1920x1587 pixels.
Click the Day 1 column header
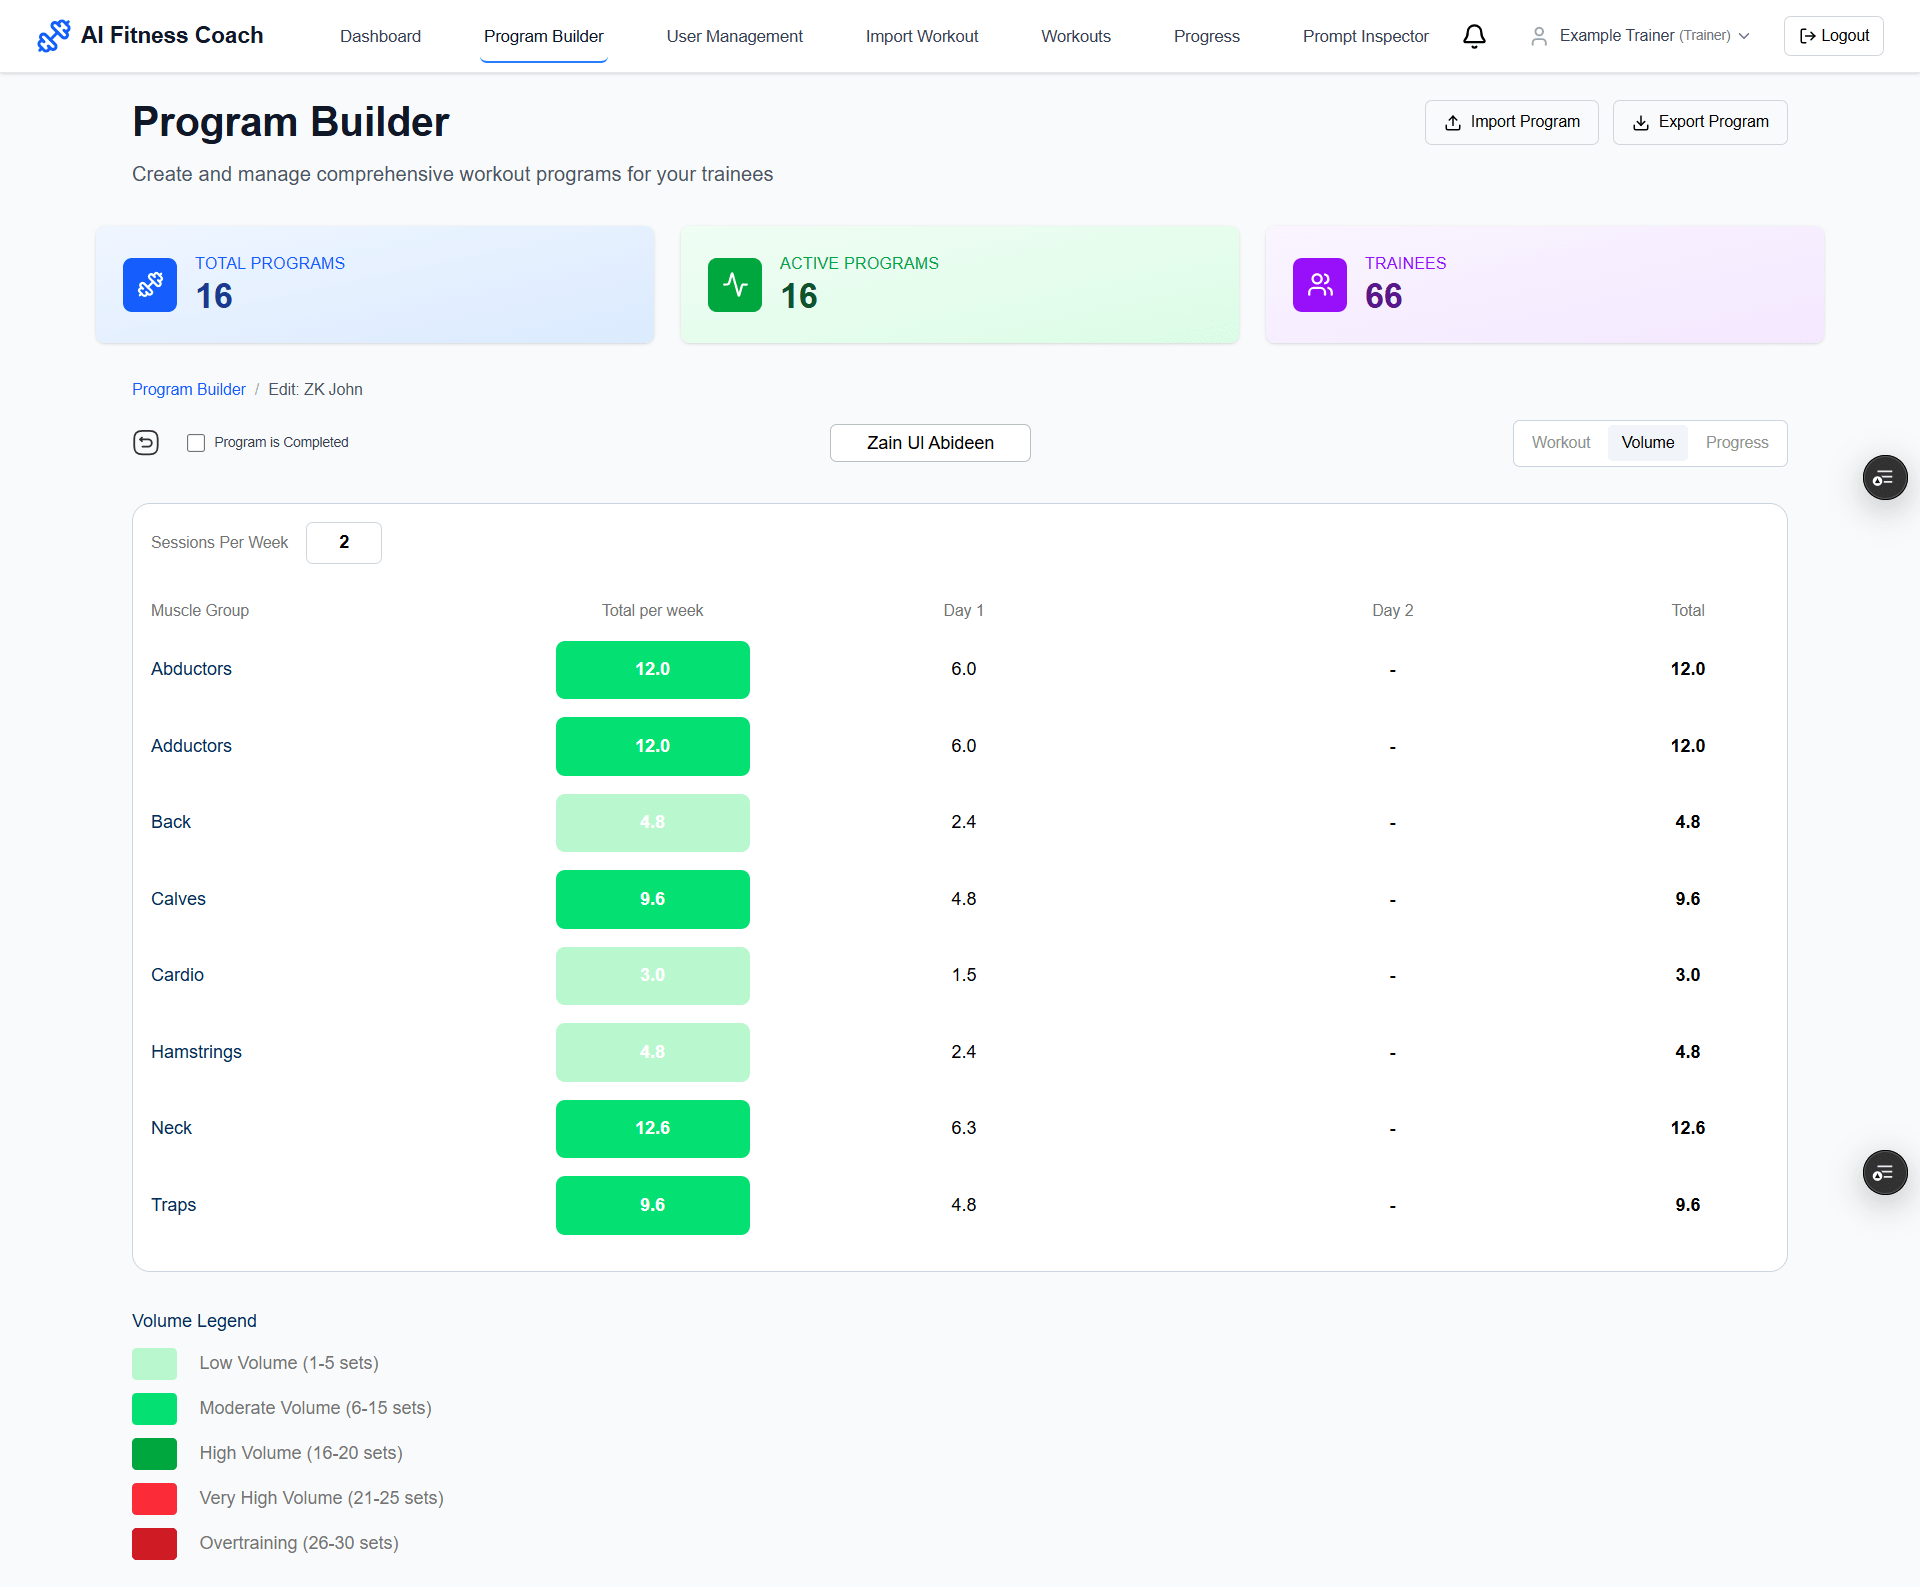click(x=963, y=610)
